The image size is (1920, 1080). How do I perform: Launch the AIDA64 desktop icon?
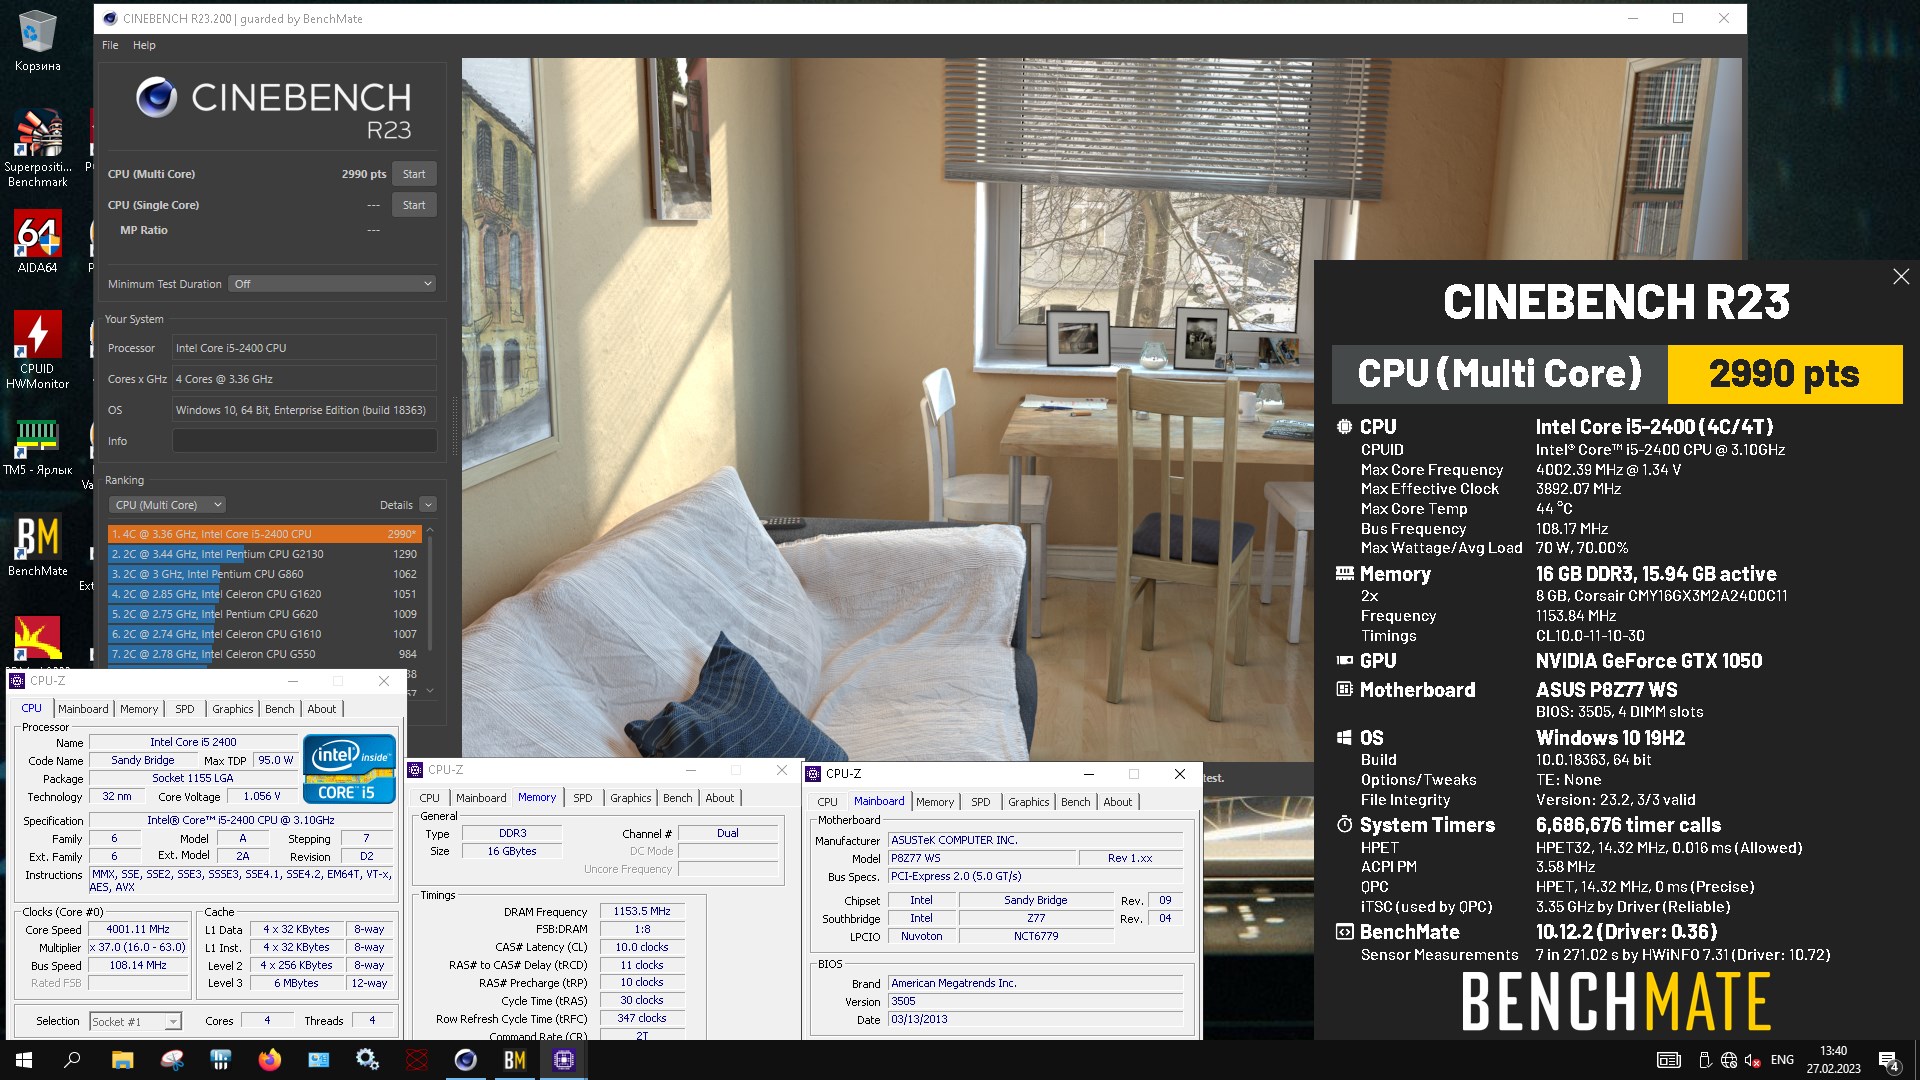coord(37,242)
